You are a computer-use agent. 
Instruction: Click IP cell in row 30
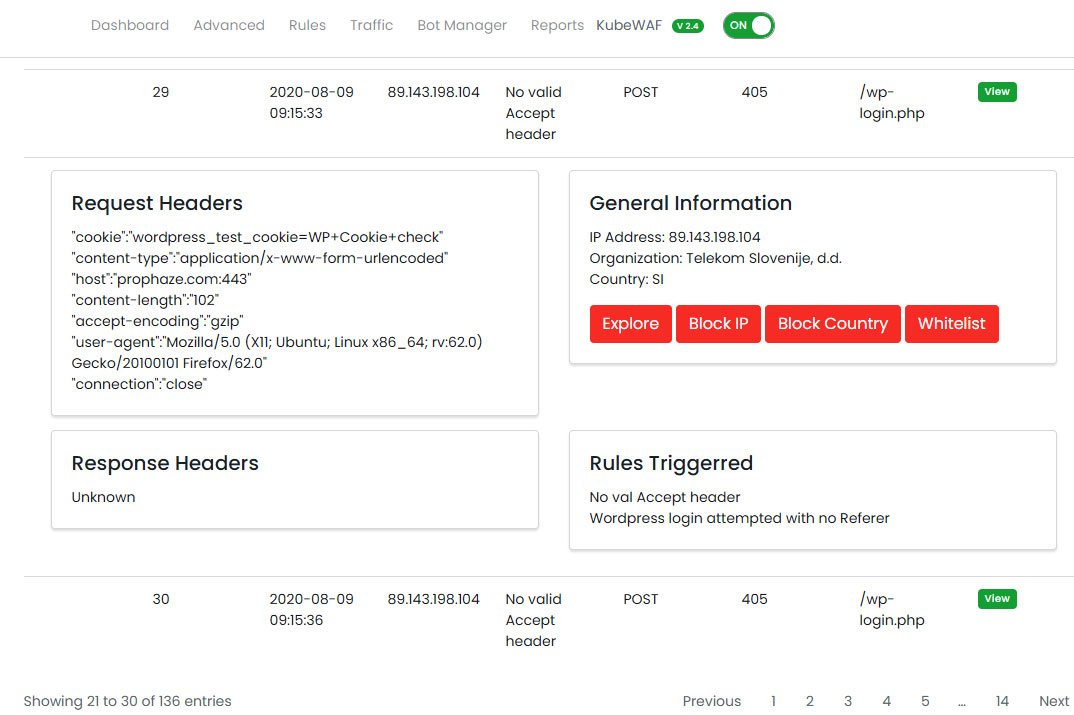434,599
